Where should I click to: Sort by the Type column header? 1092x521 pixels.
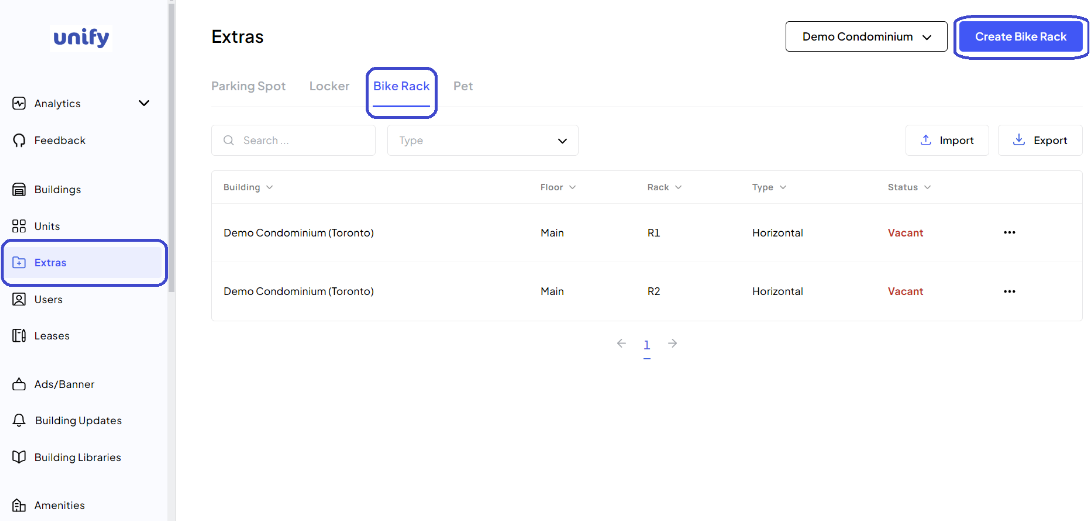click(769, 187)
